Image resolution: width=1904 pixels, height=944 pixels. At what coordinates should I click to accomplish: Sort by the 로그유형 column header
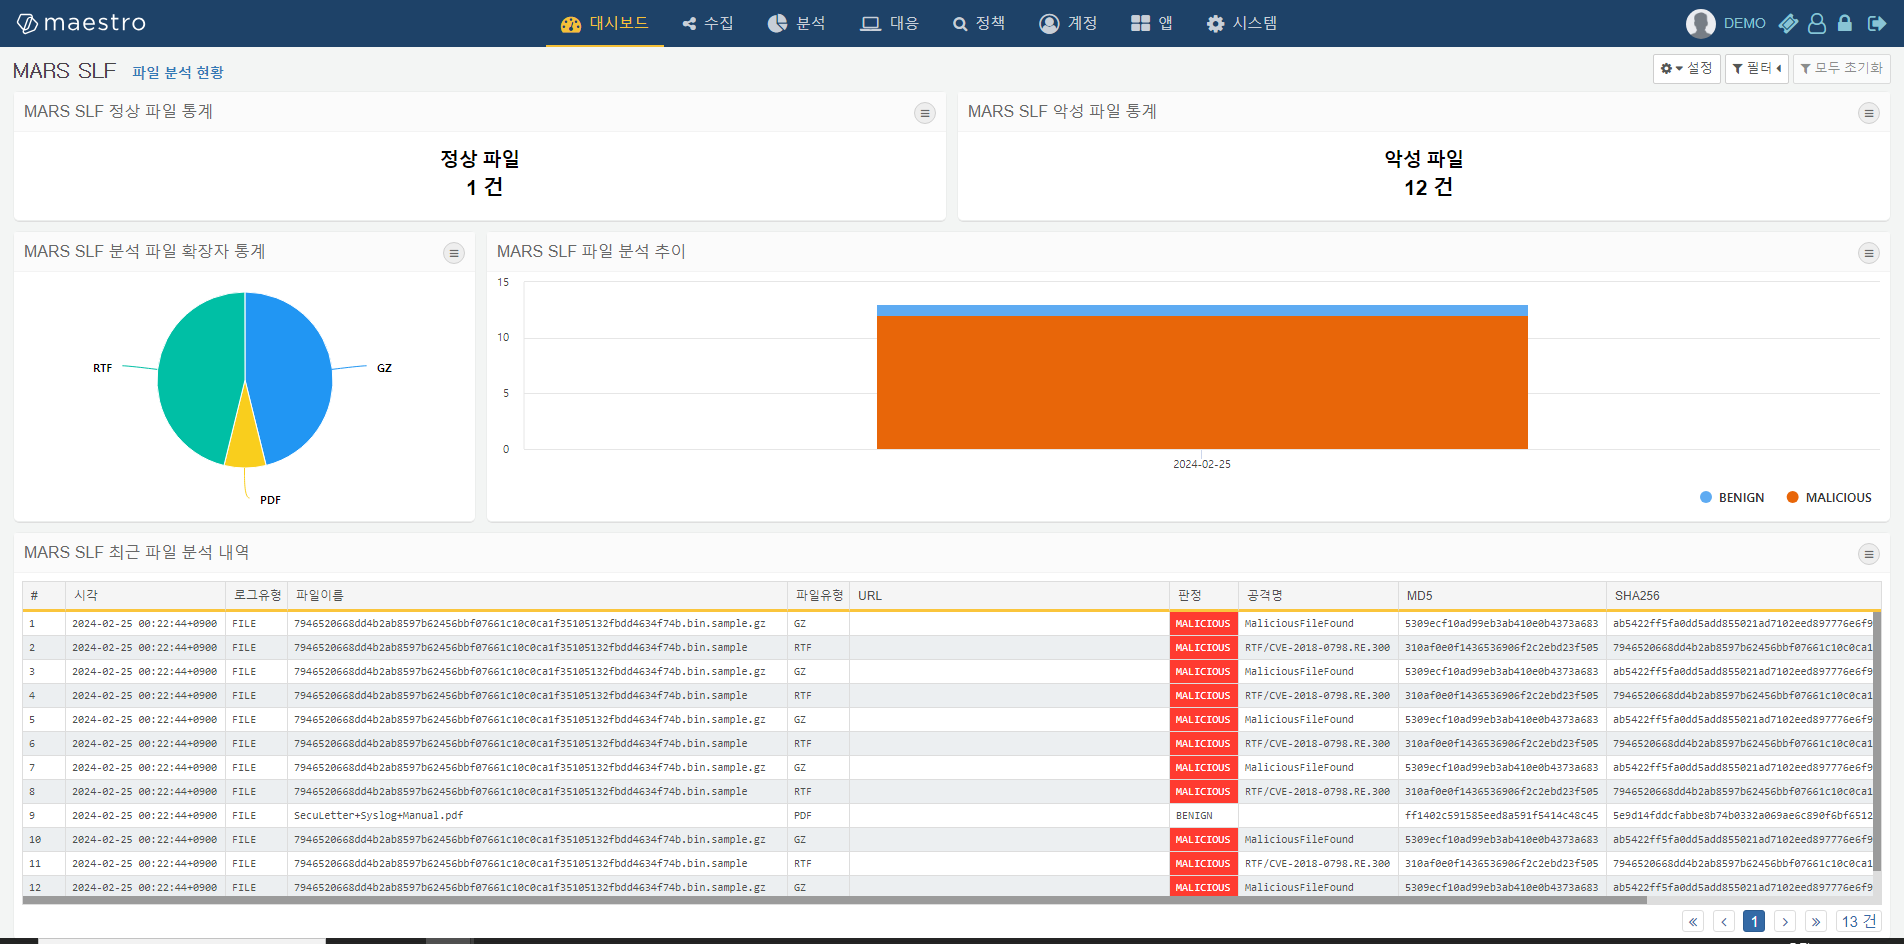point(257,595)
